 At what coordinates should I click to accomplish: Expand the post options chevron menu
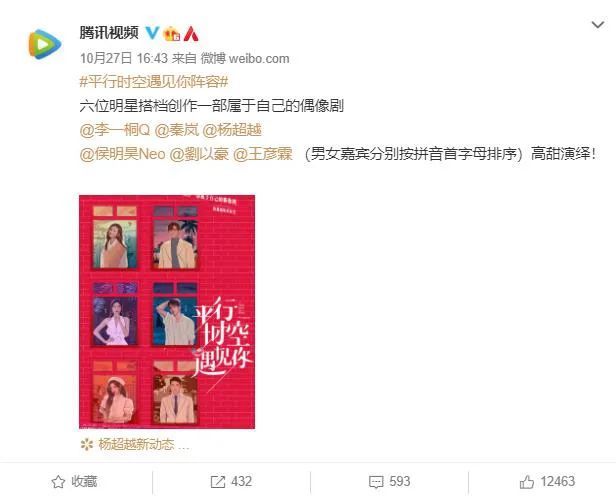(598, 25)
